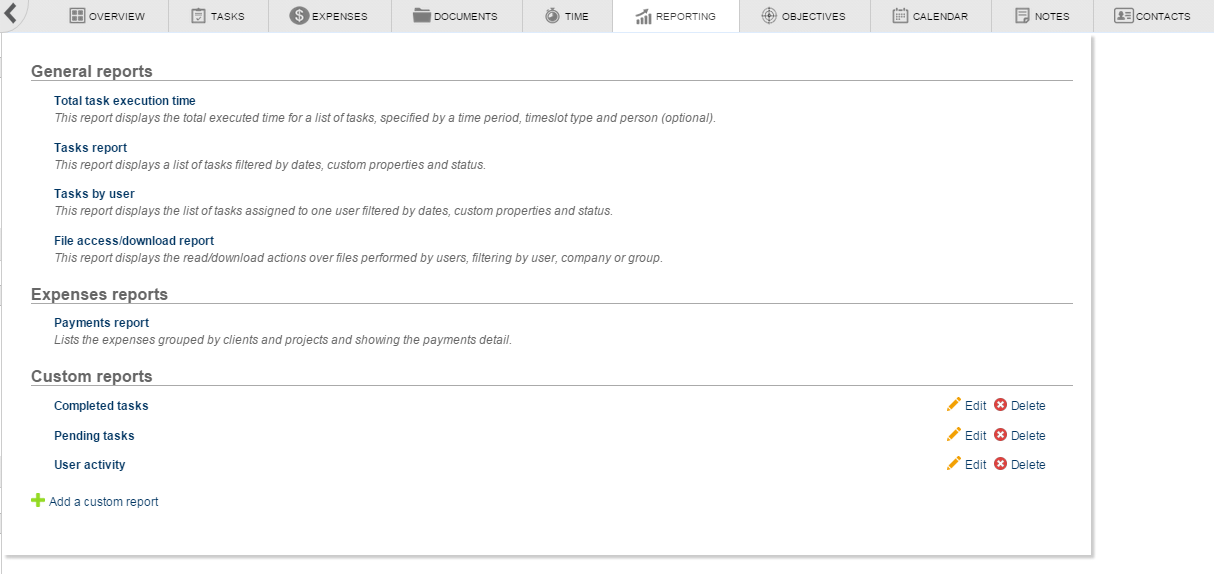Click the red delete icon for User activity
Viewport: 1214px width, 574px height.
1000,464
